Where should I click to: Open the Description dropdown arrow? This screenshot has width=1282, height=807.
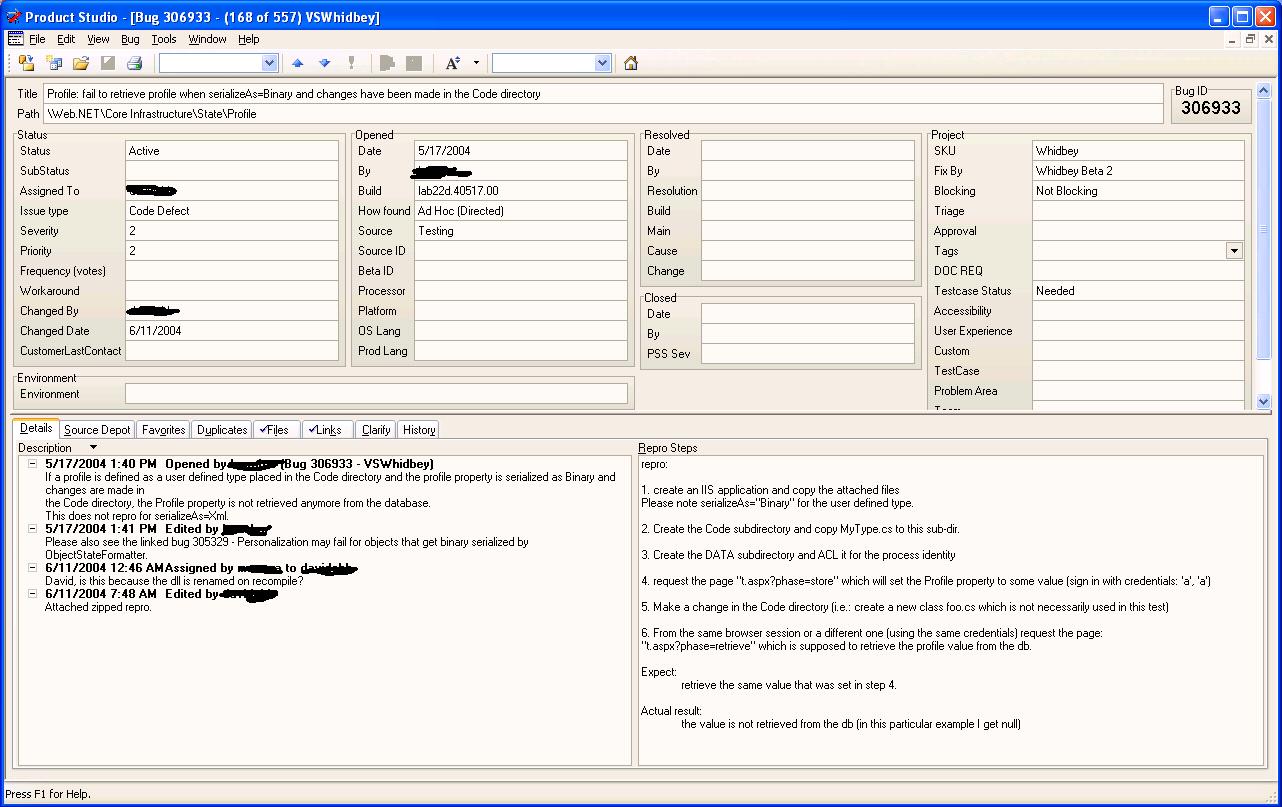(93, 448)
